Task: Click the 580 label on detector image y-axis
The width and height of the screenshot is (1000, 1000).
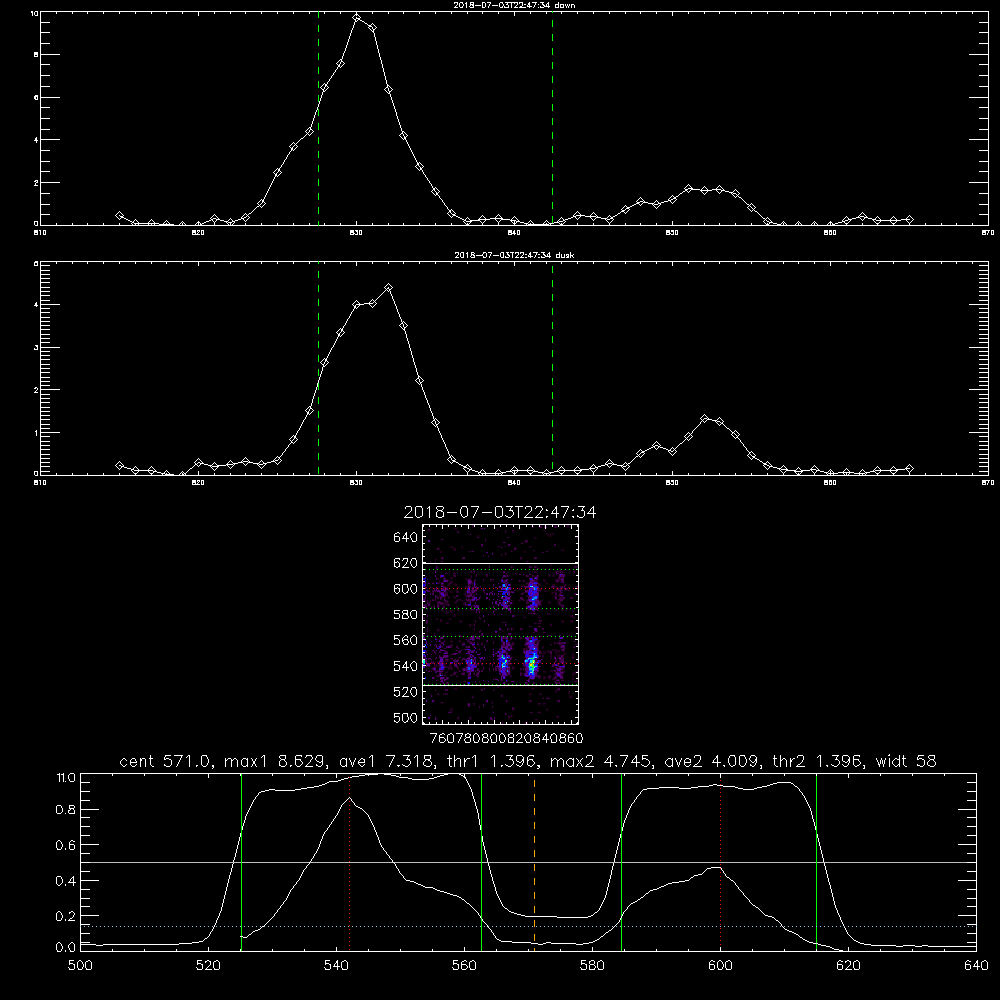Action: (406, 615)
